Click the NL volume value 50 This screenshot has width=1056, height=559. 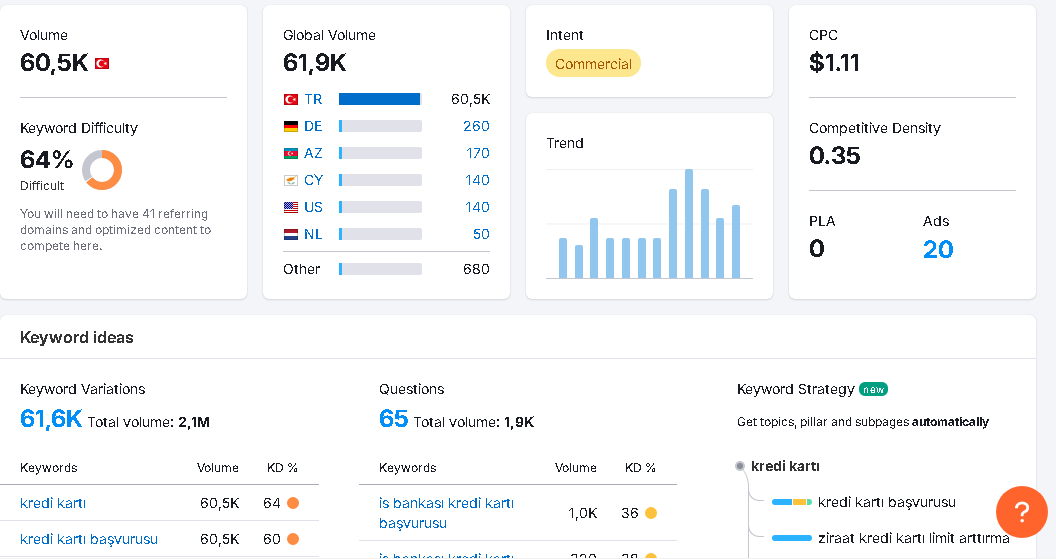pyautogui.click(x=481, y=234)
